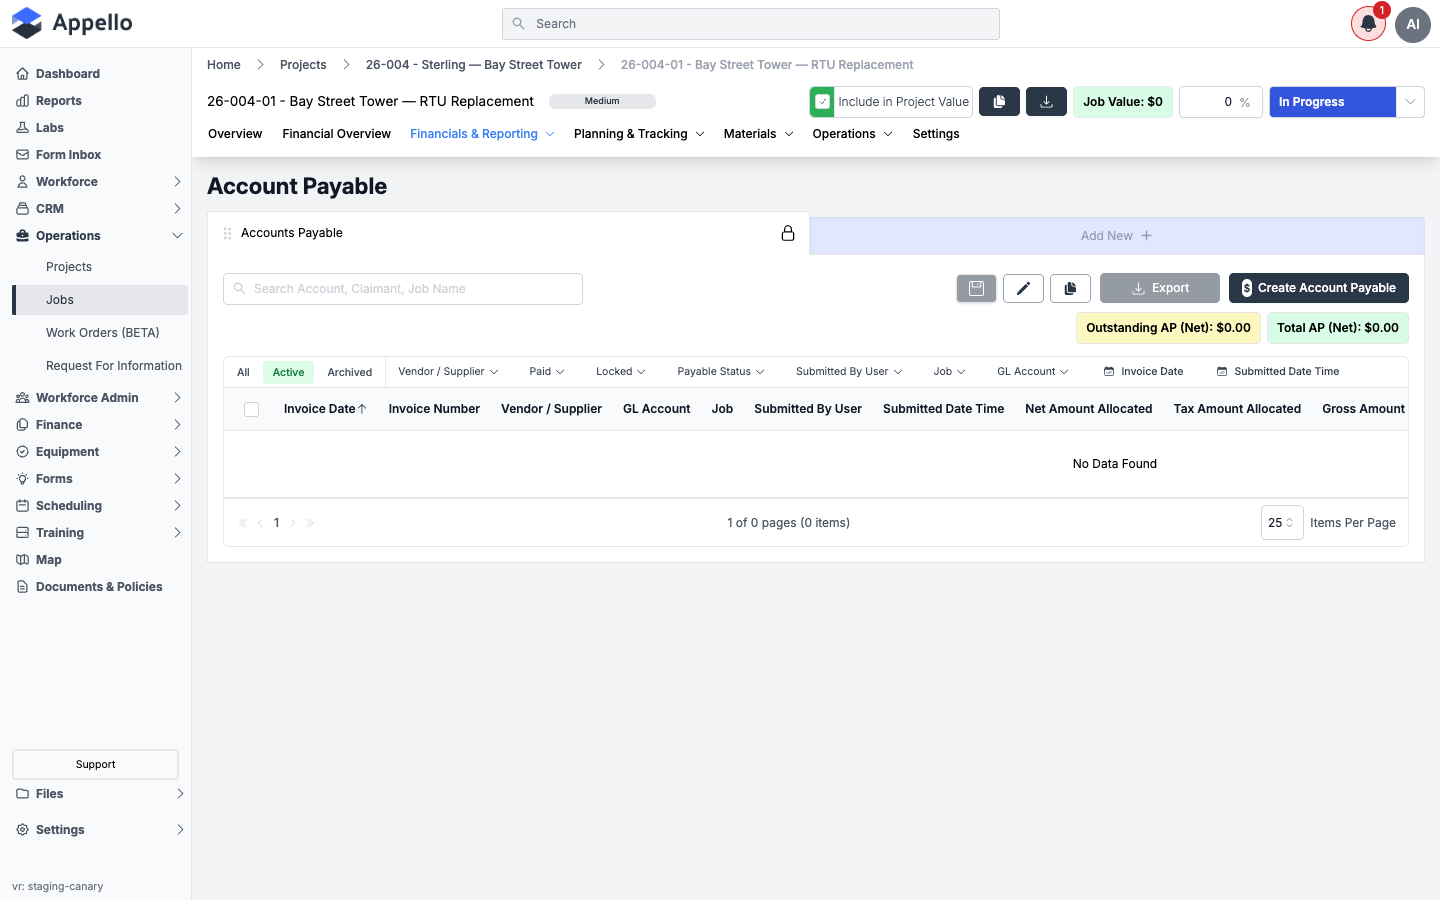Click the job percentage complete field
Viewport: 1440px width, 918px height.
pyautogui.click(x=1221, y=102)
